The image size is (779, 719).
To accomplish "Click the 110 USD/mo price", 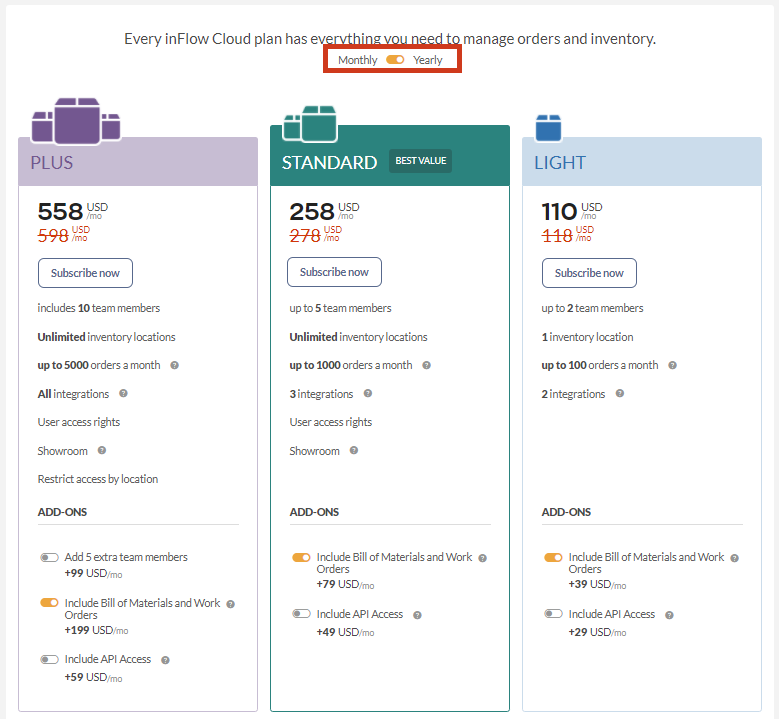I will 572,211.
